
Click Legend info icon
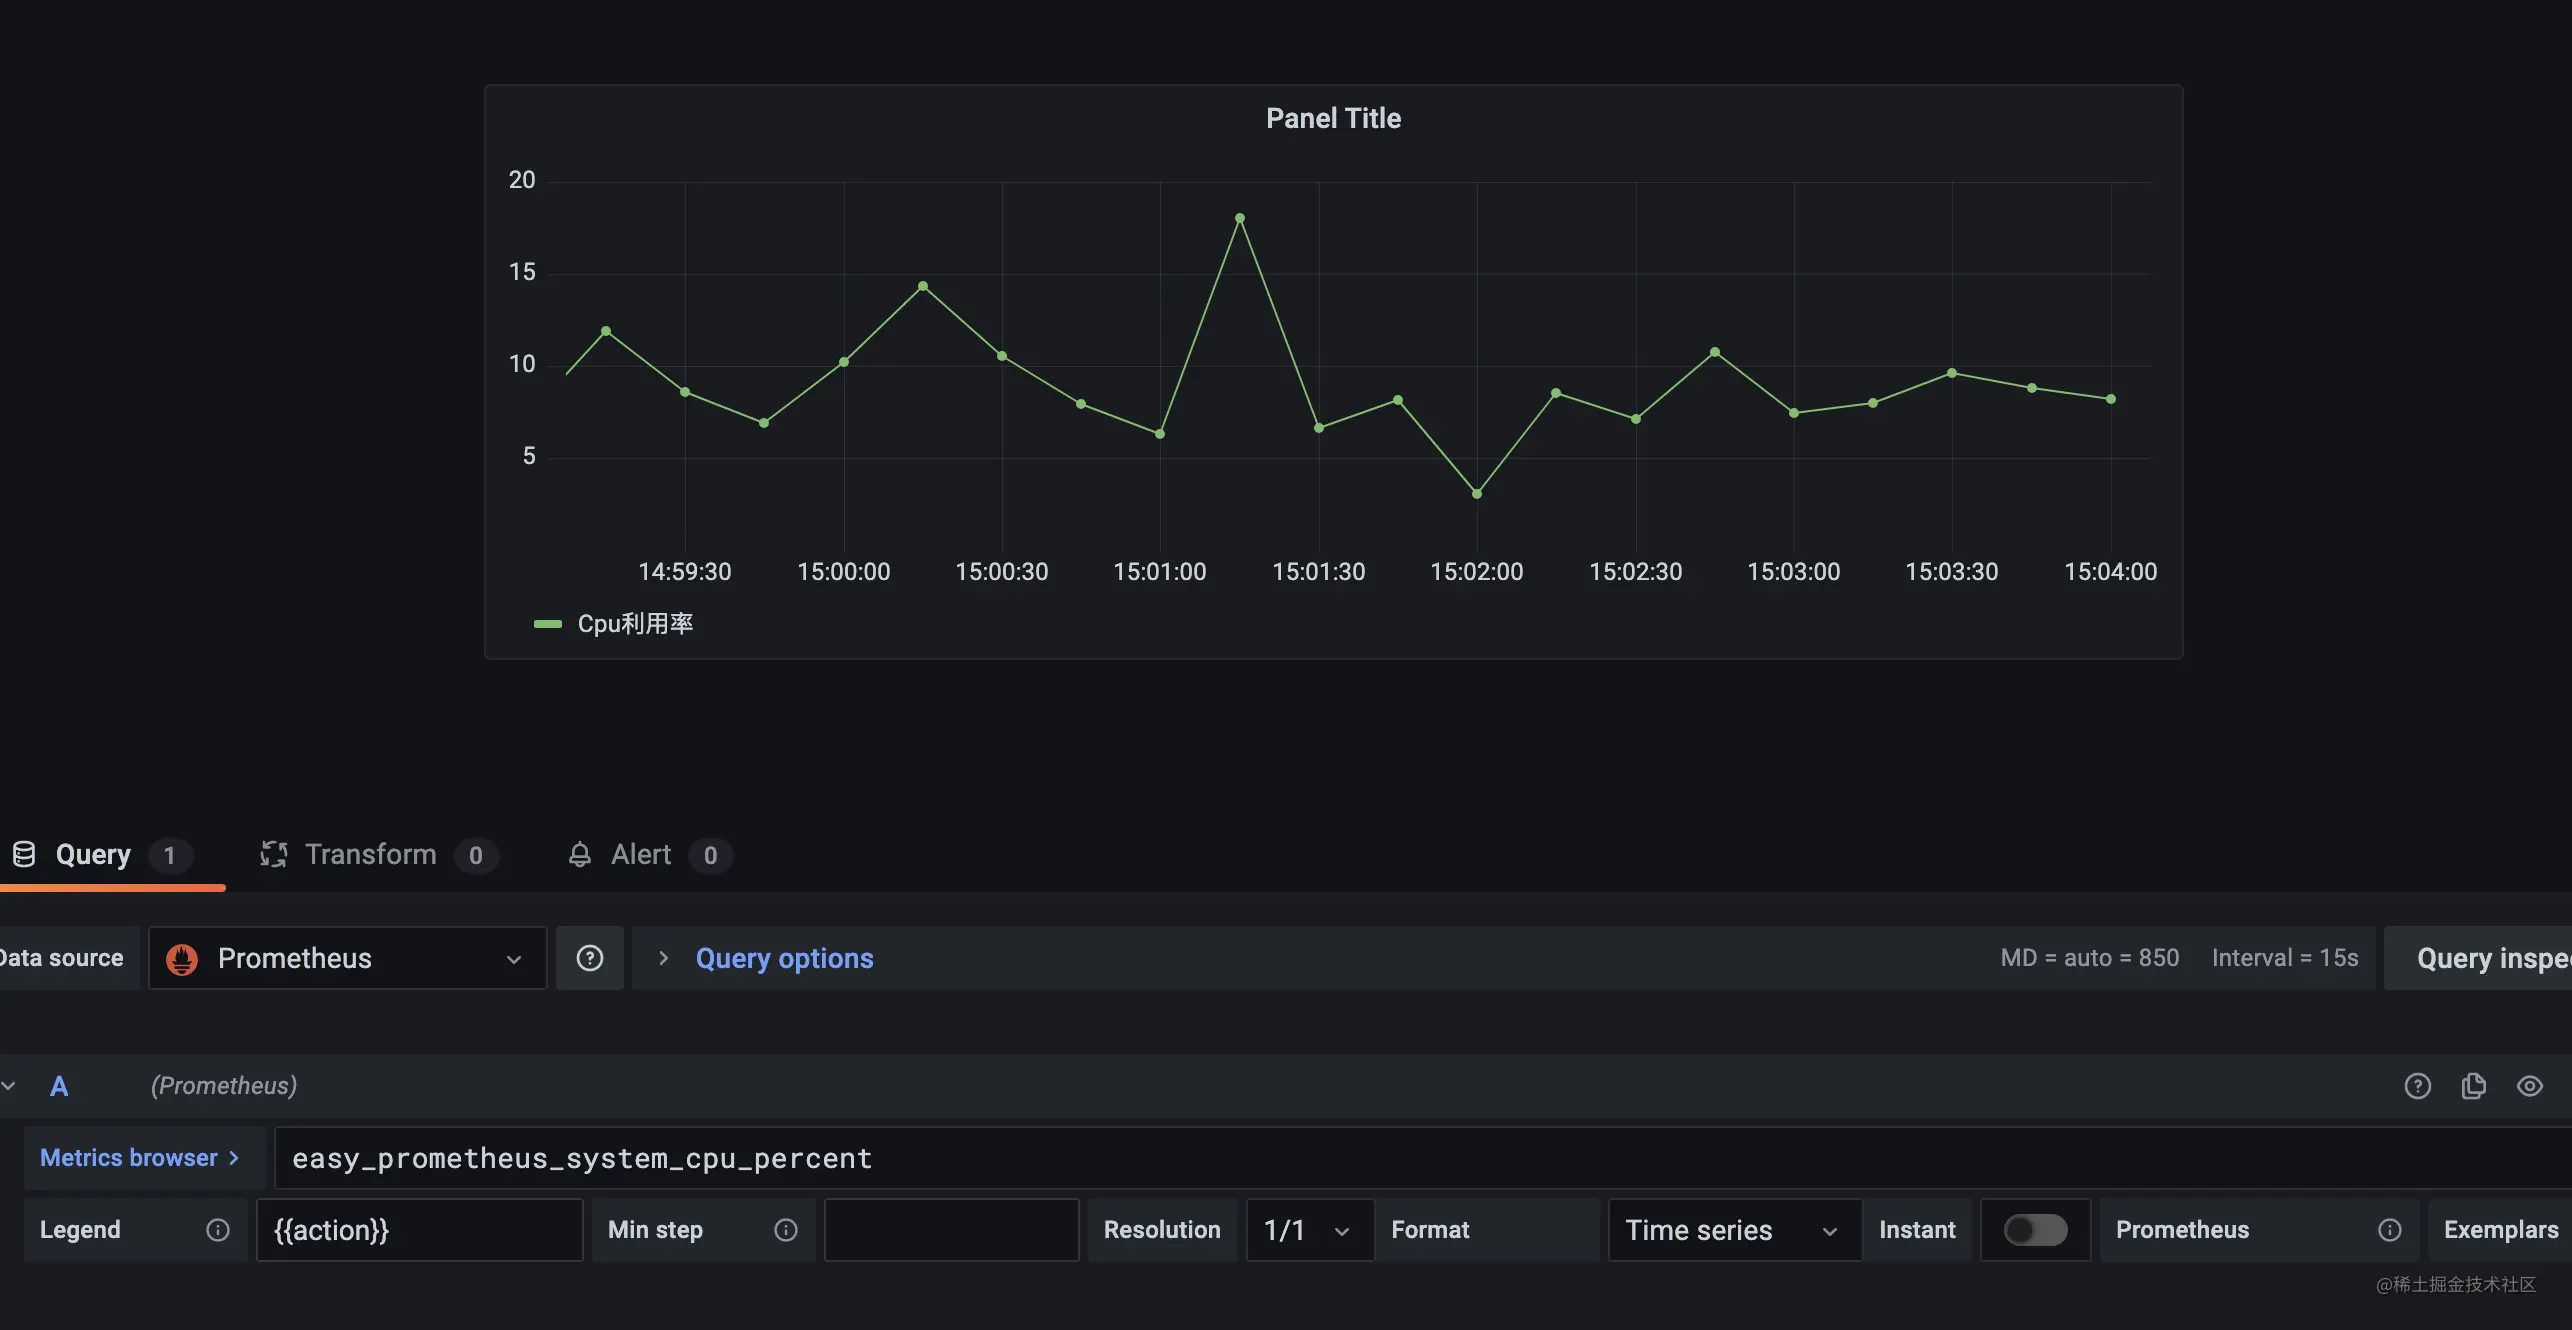218,1230
